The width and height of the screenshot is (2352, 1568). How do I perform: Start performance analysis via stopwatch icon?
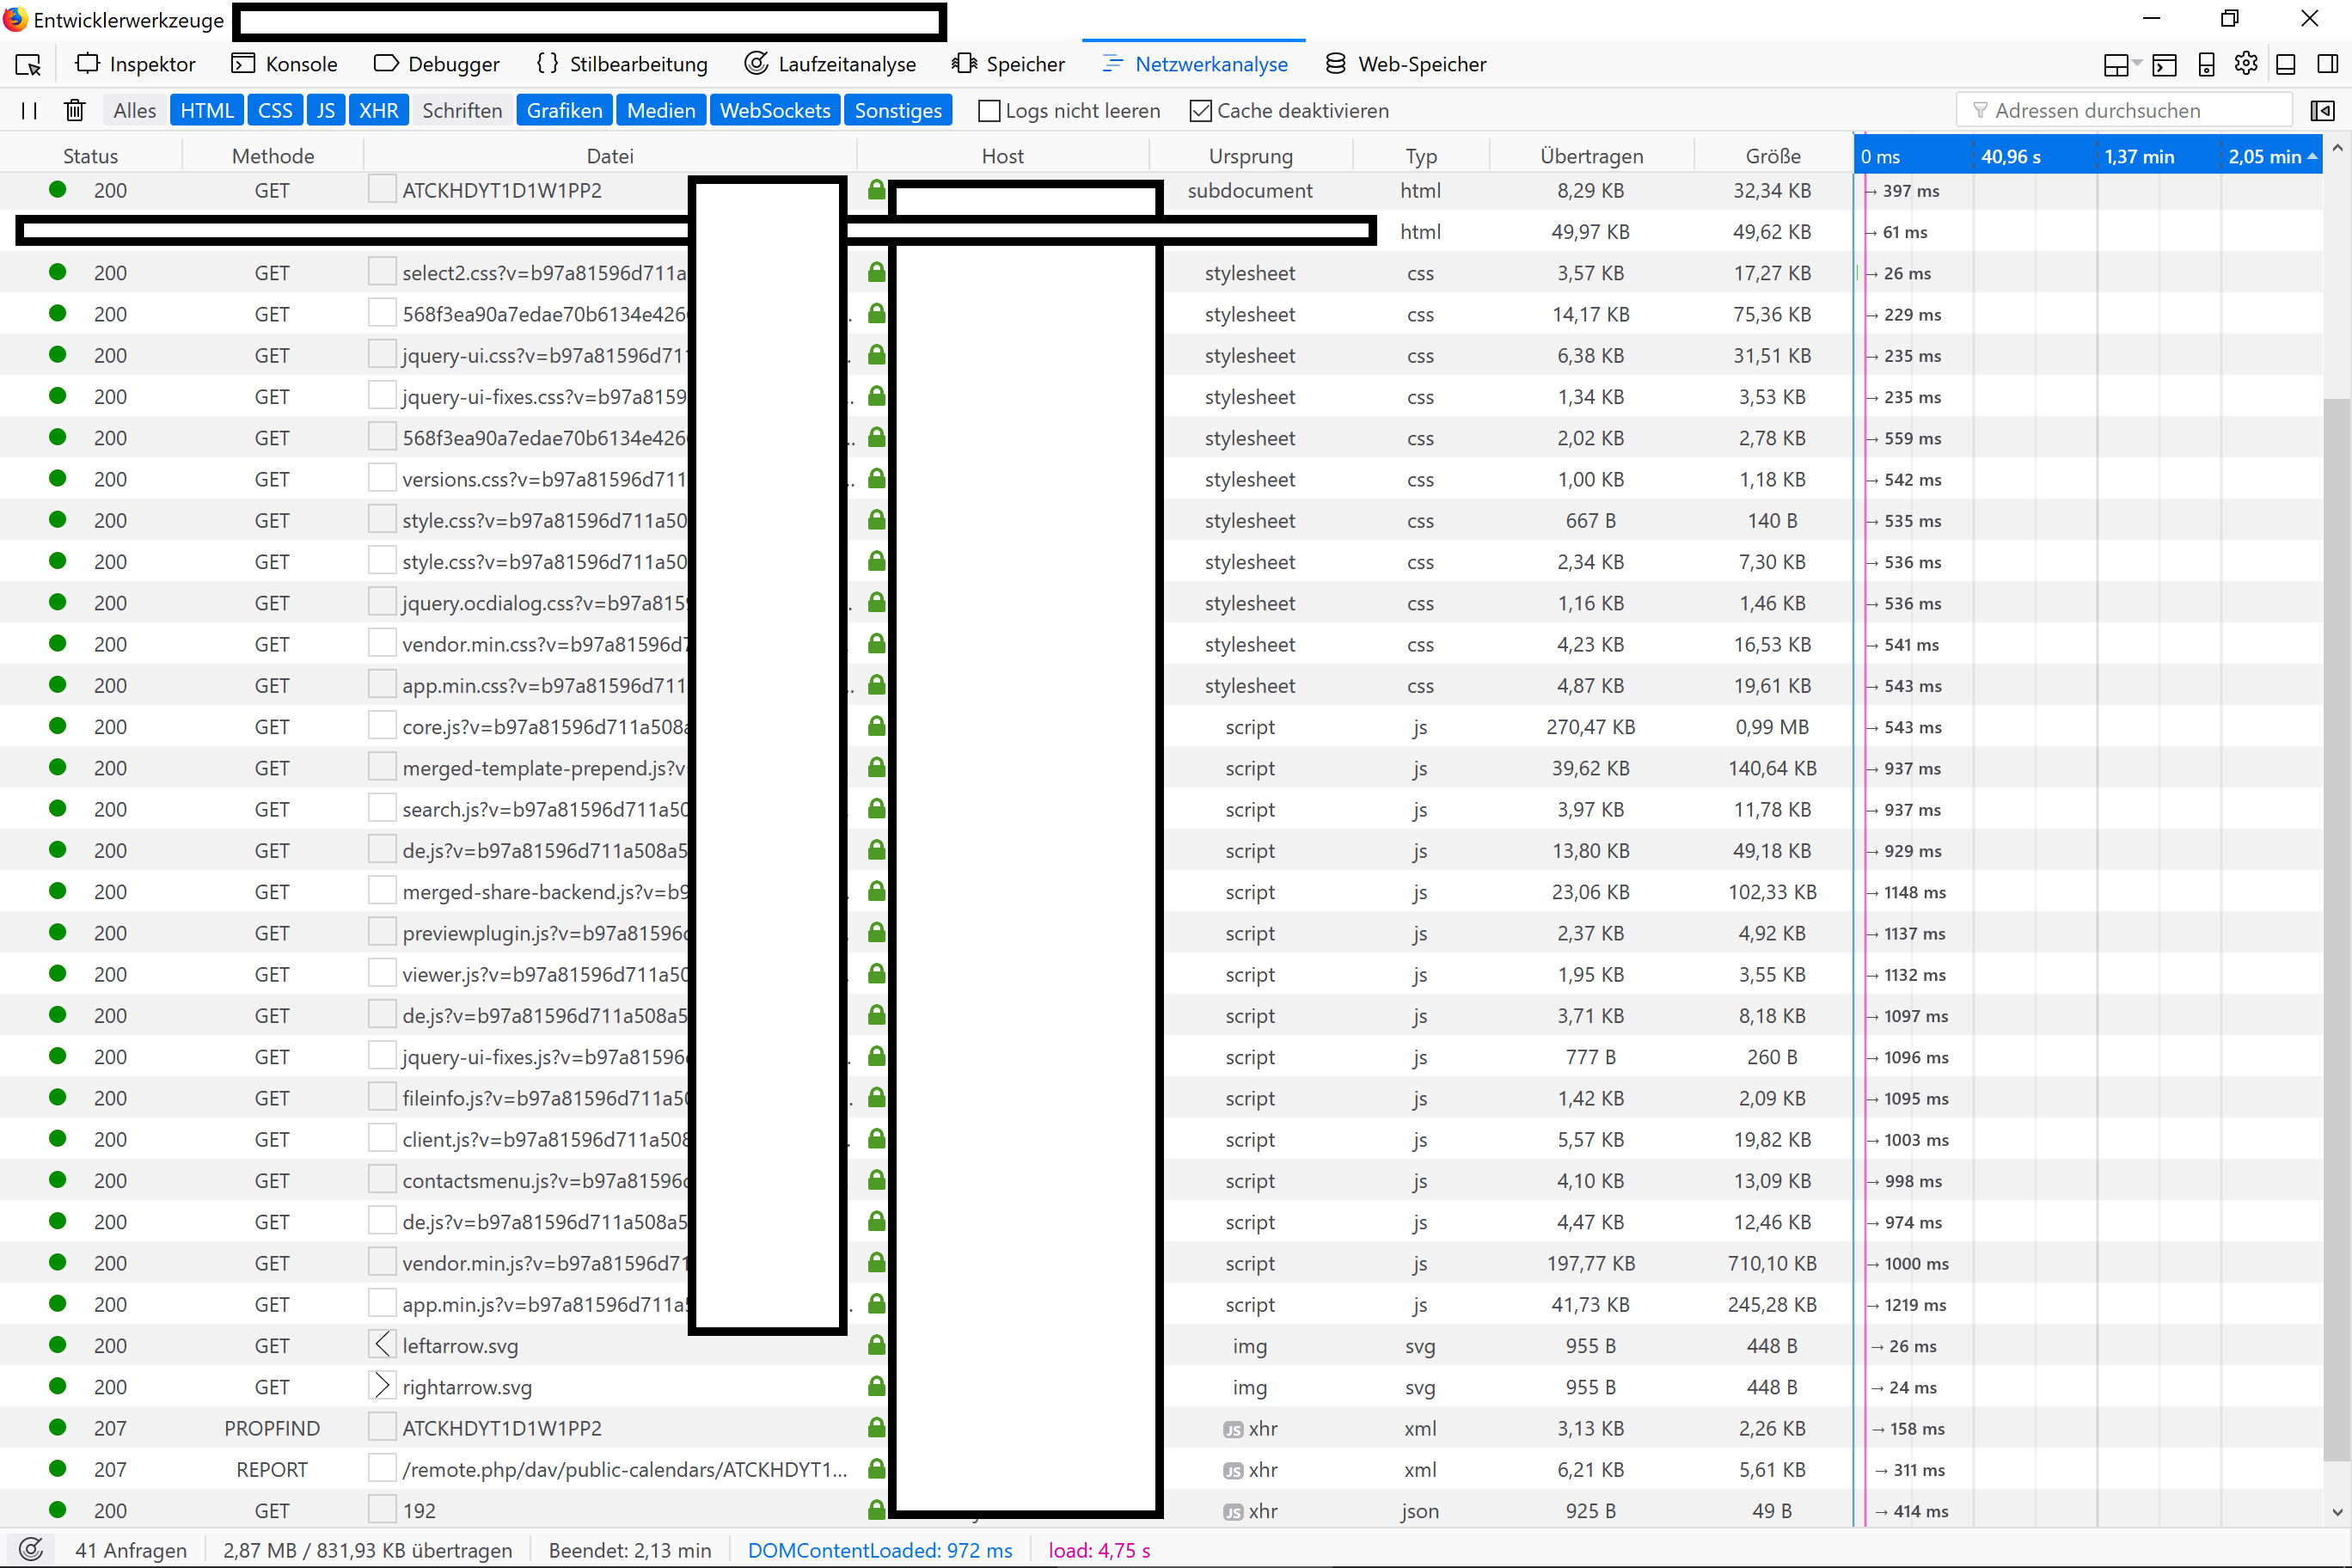[31, 1549]
